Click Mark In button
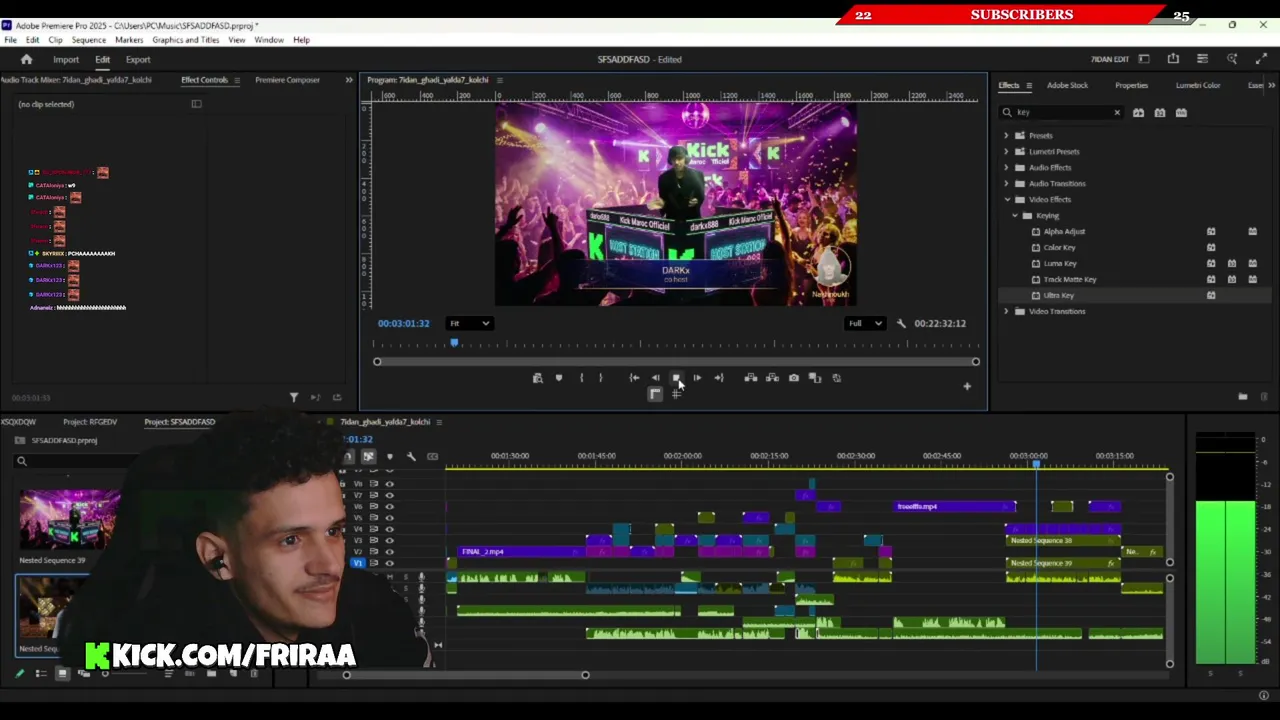 pyautogui.click(x=581, y=378)
